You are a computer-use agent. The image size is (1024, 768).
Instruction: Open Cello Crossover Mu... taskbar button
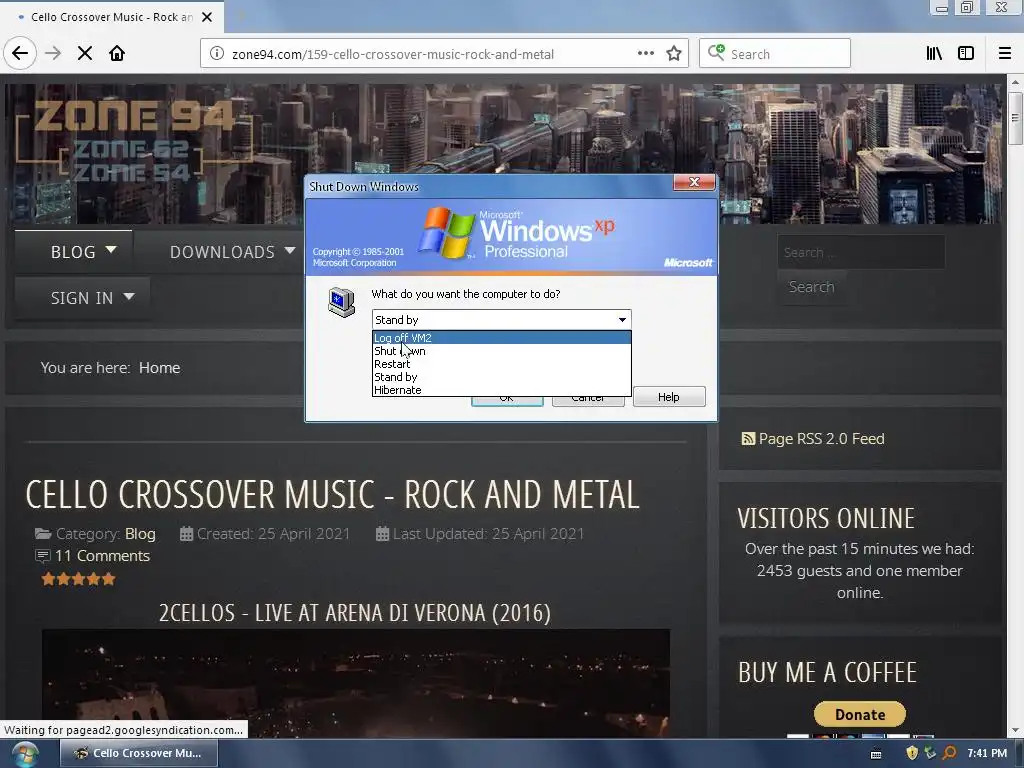[139, 754]
